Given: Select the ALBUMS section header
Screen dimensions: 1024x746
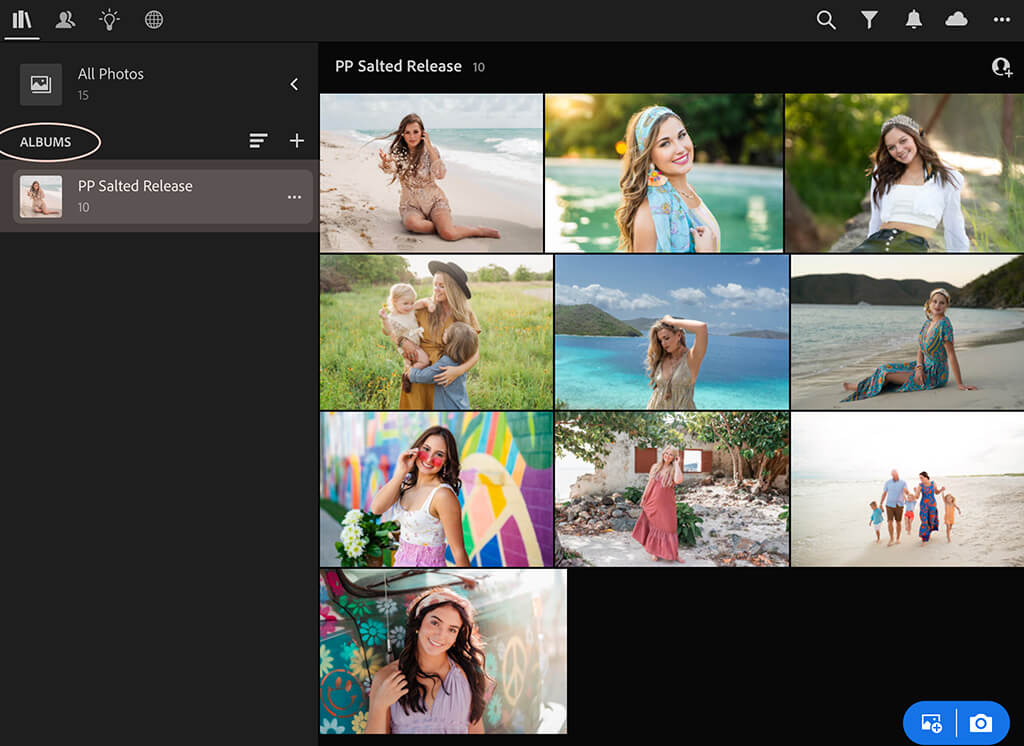Looking at the screenshot, I should pos(48,141).
